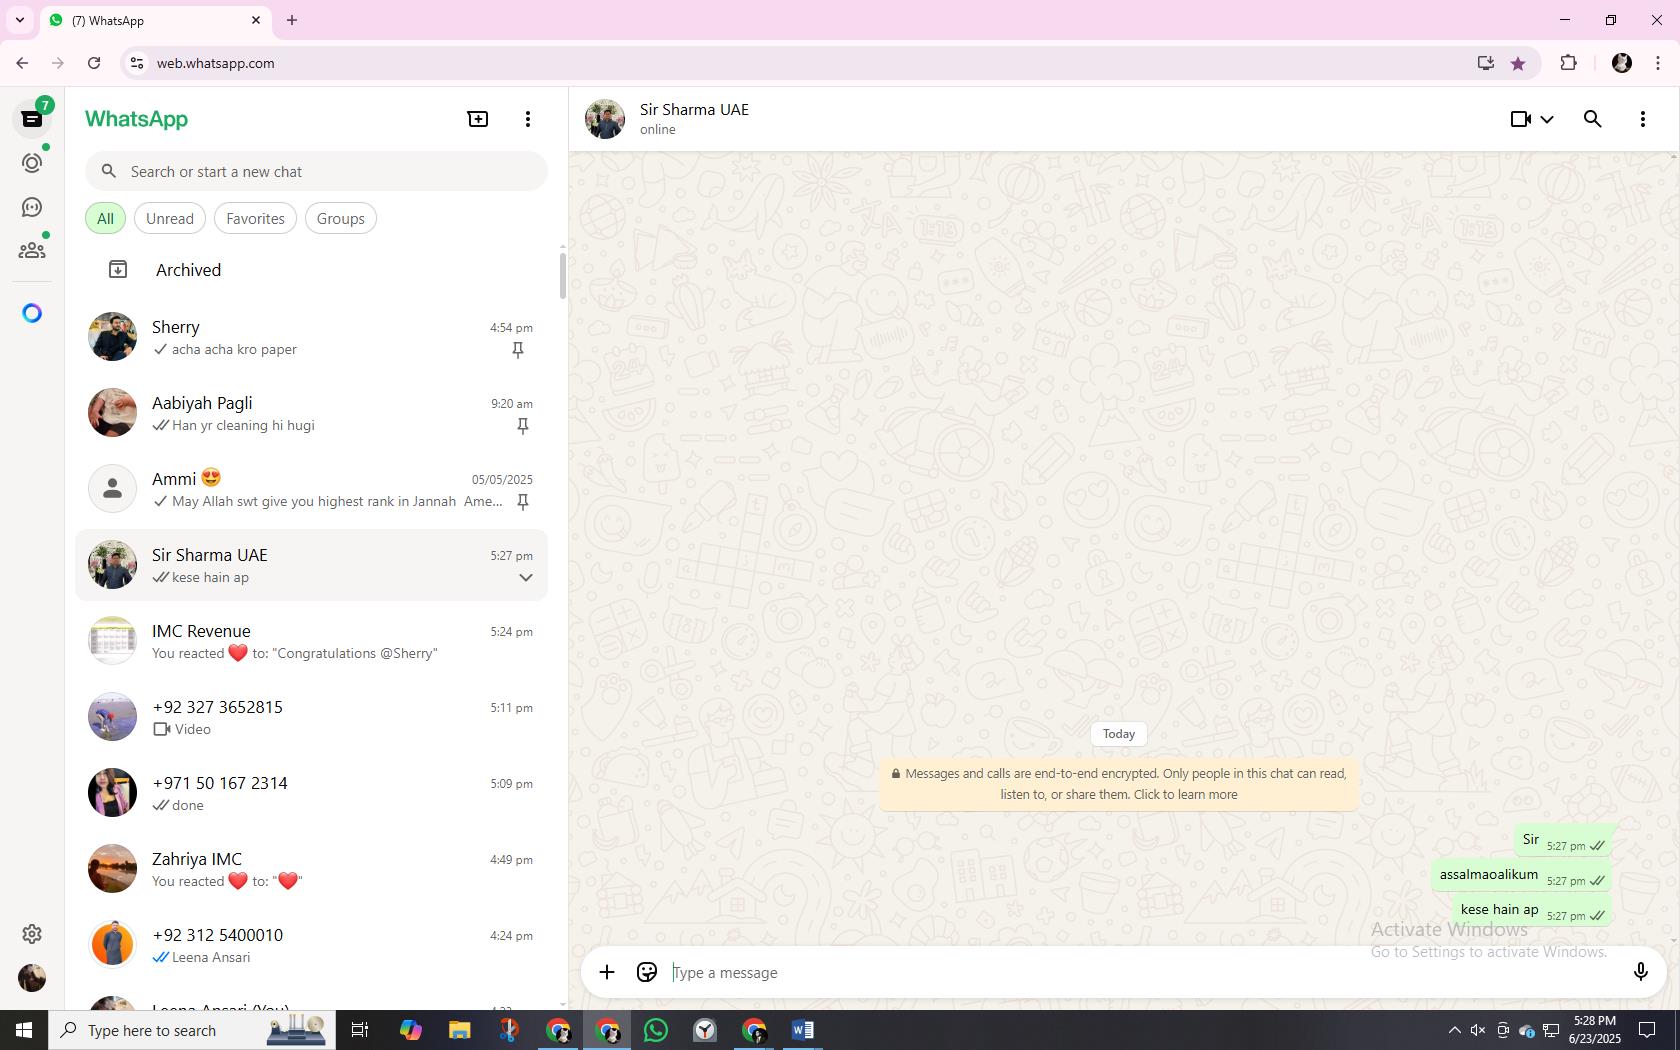Open the IMC Revenue group chat

click(311, 641)
